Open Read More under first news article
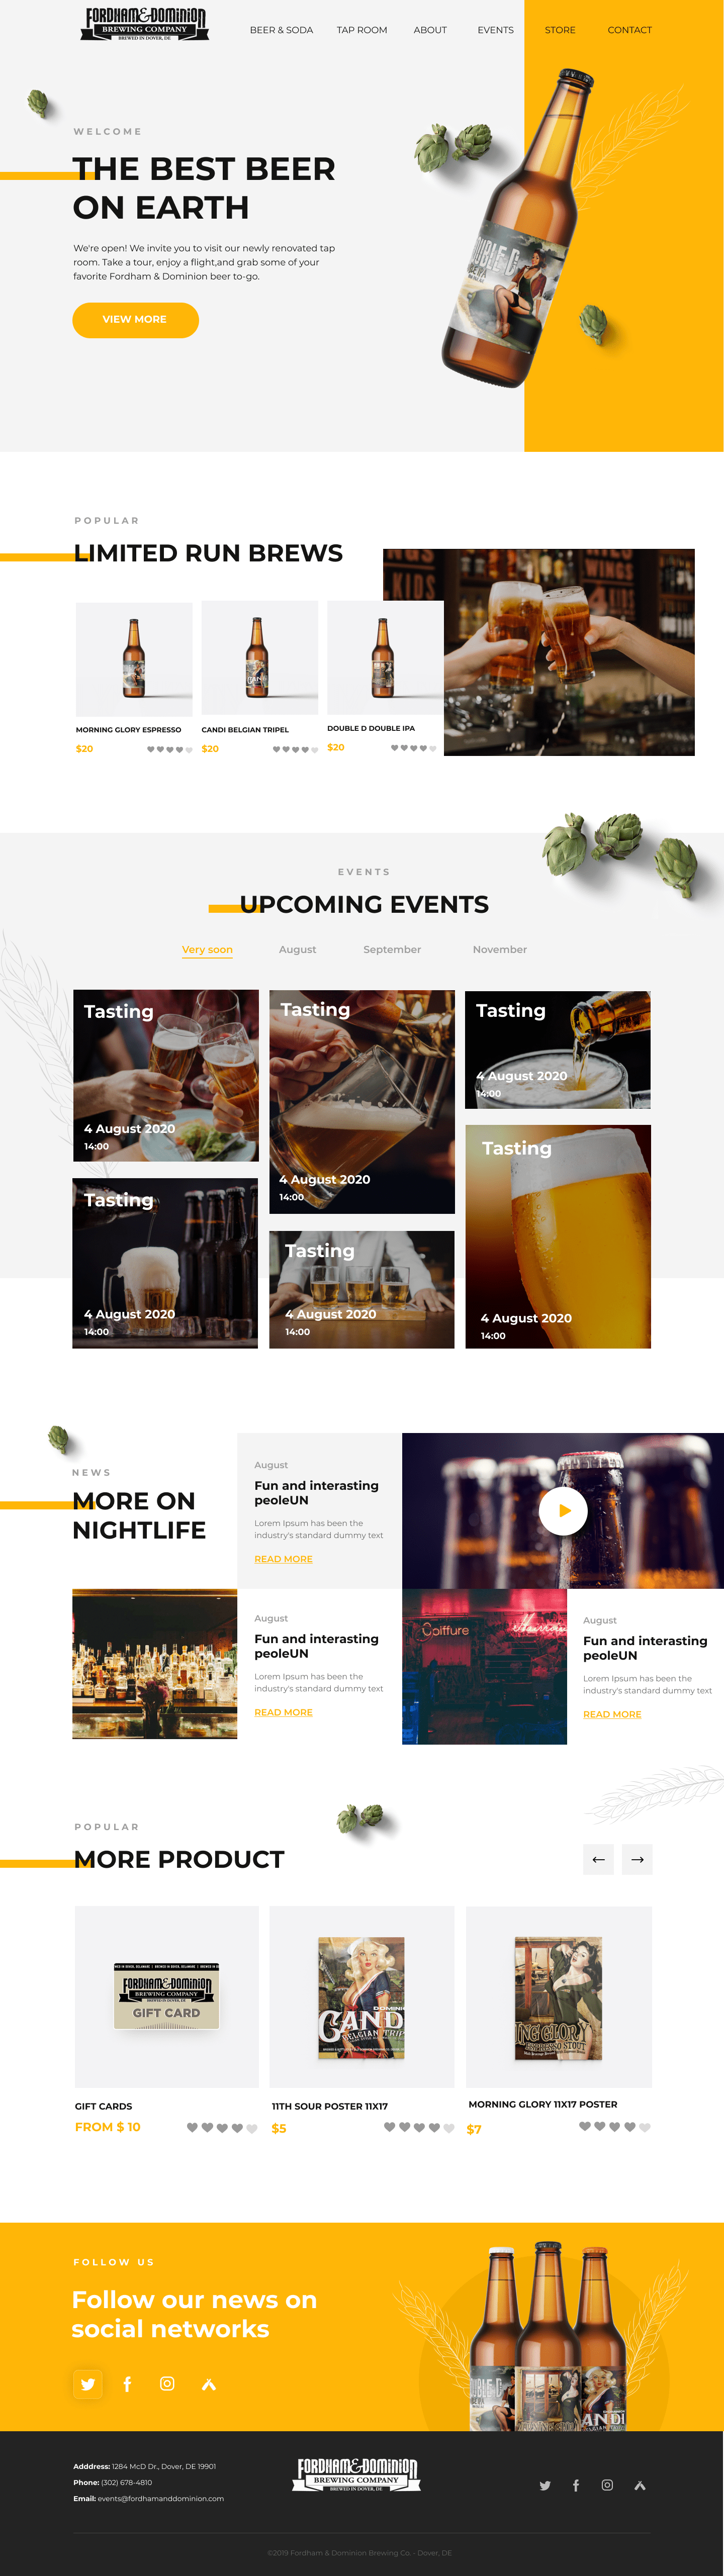Image resolution: width=724 pixels, height=2576 pixels. point(283,1559)
